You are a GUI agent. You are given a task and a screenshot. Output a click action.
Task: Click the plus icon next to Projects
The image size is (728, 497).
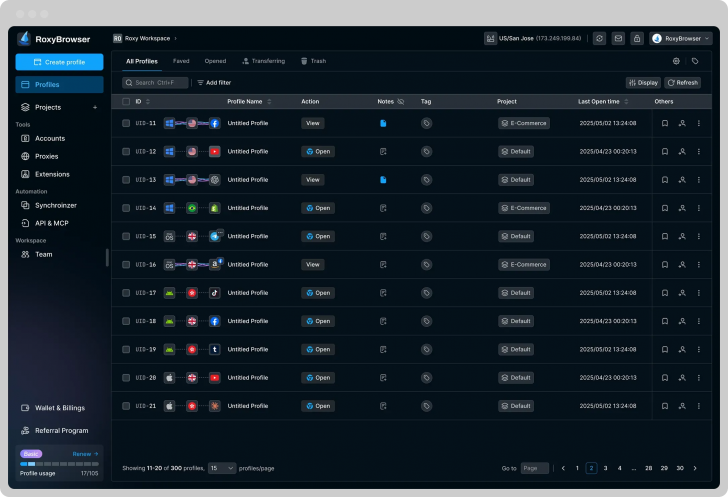tap(95, 107)
